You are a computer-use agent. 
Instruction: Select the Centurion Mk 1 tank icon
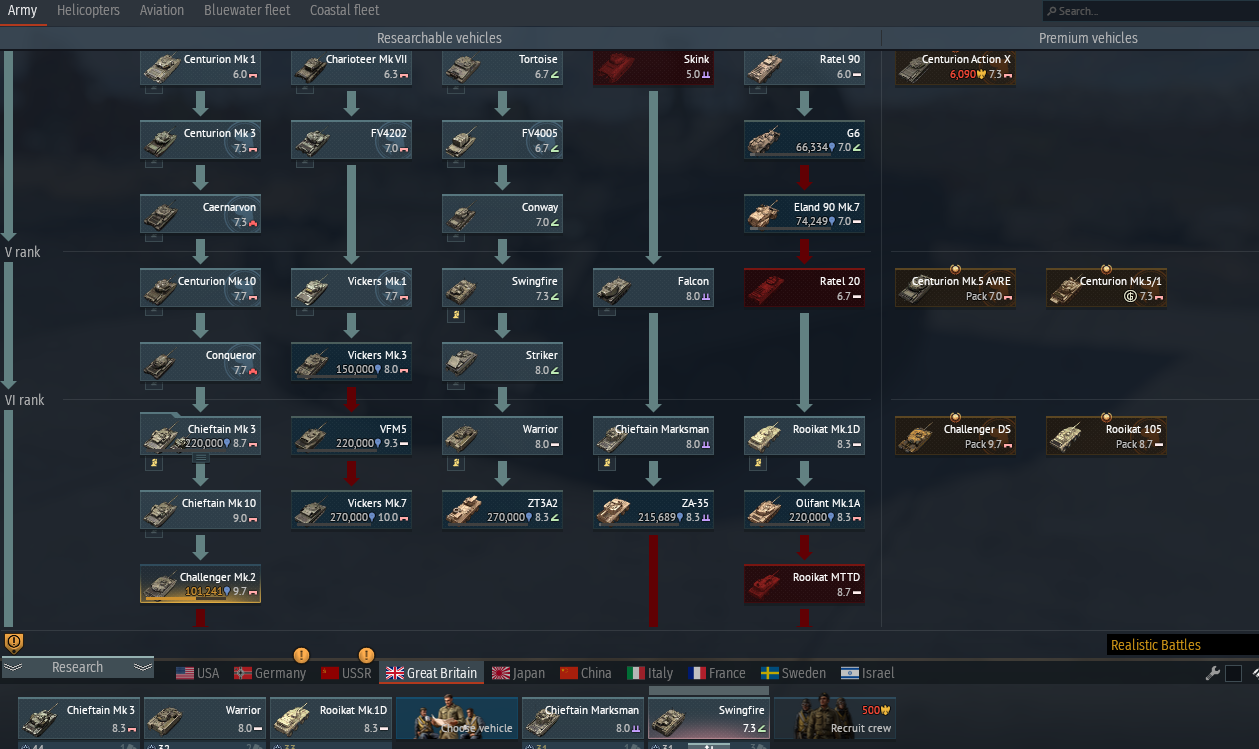tap(200, 67)
